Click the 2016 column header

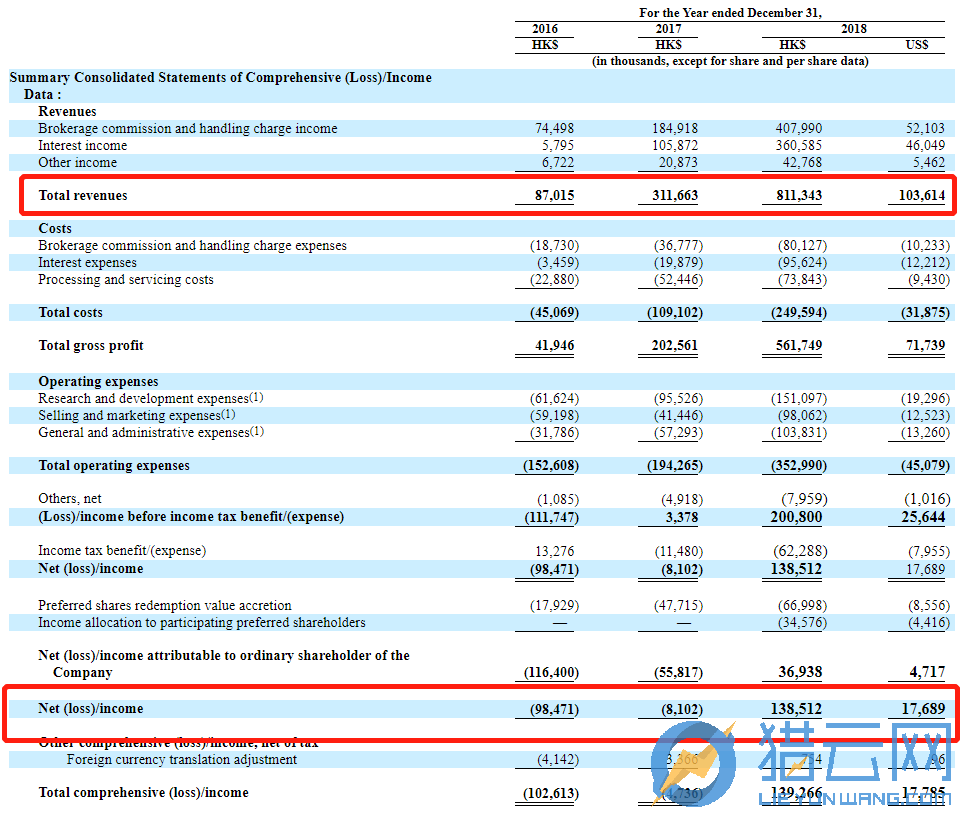coord(545,29)
